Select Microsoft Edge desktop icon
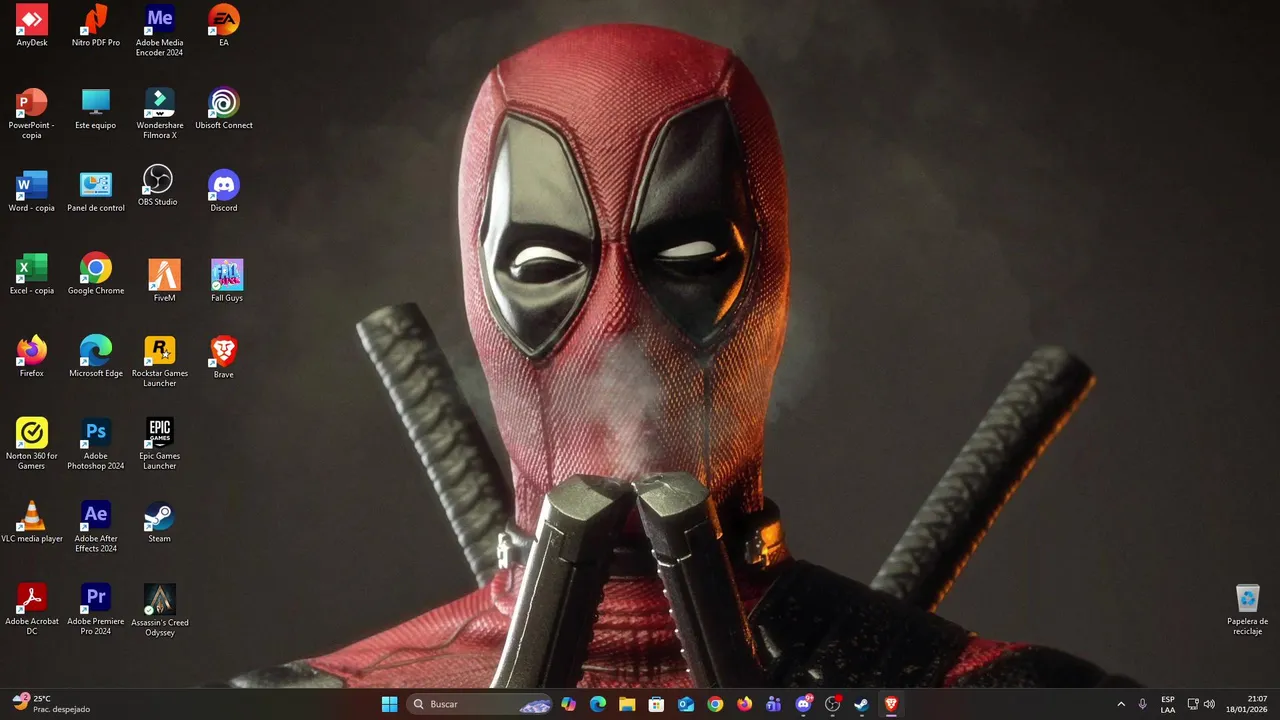1280x720 pixels. pyautogui.click(x=96, y=357)
